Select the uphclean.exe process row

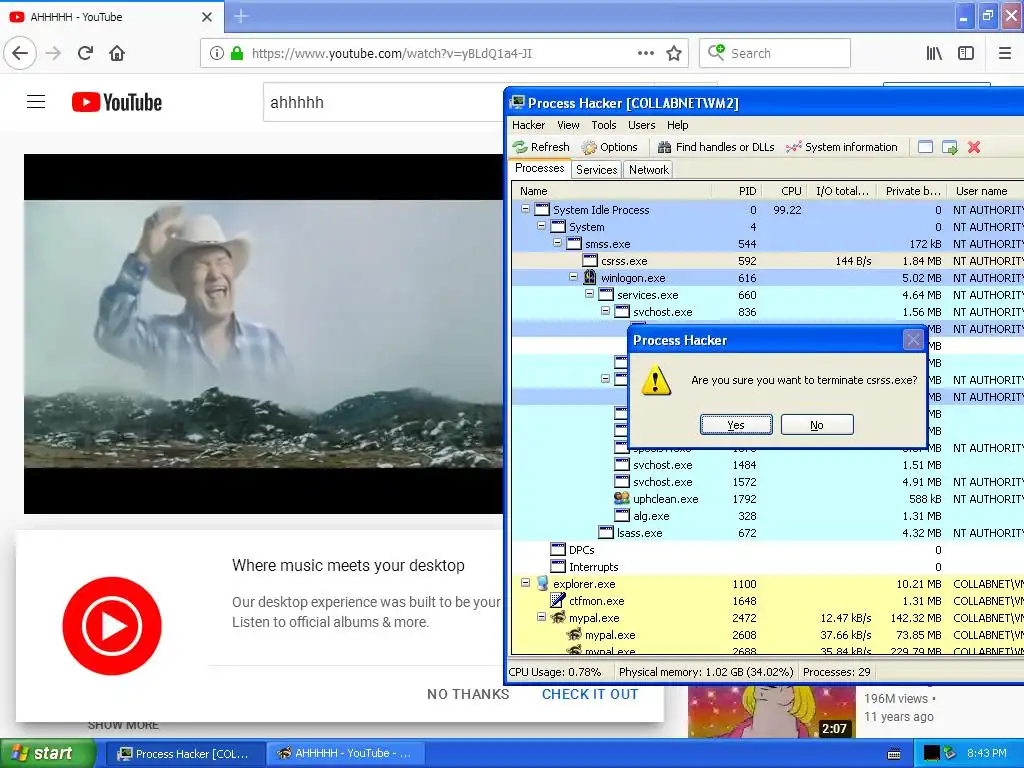767,499
